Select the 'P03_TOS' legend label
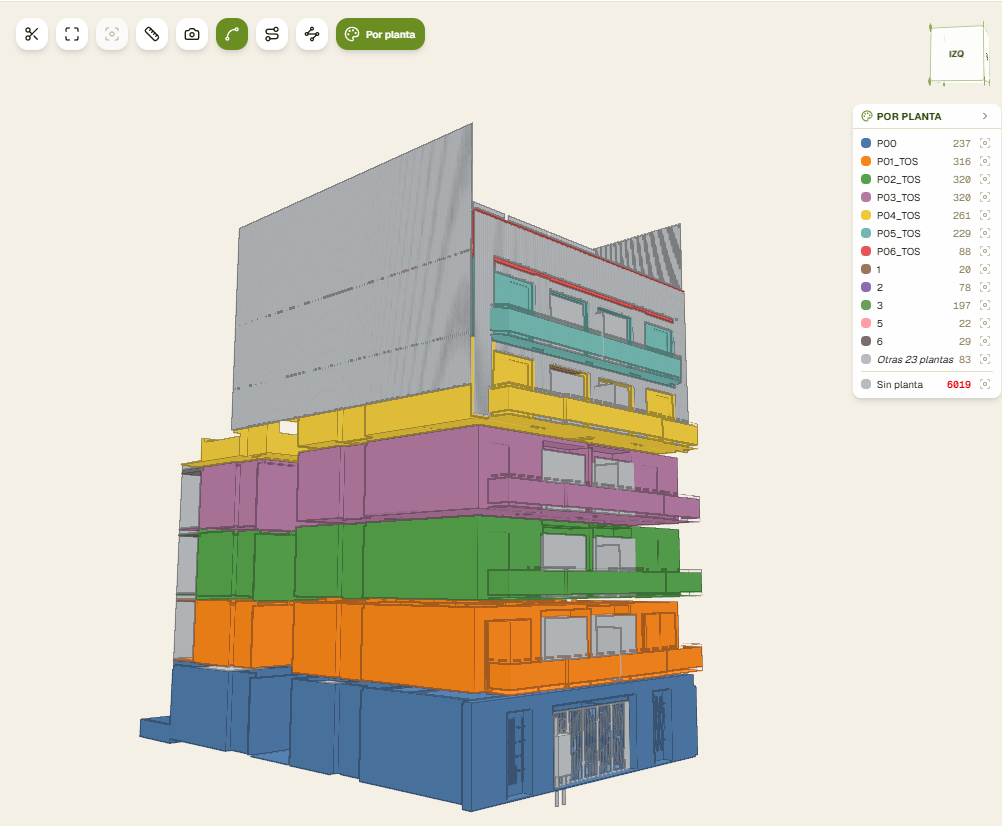Viewport: 1002px width, 826px height. (898, 198)
